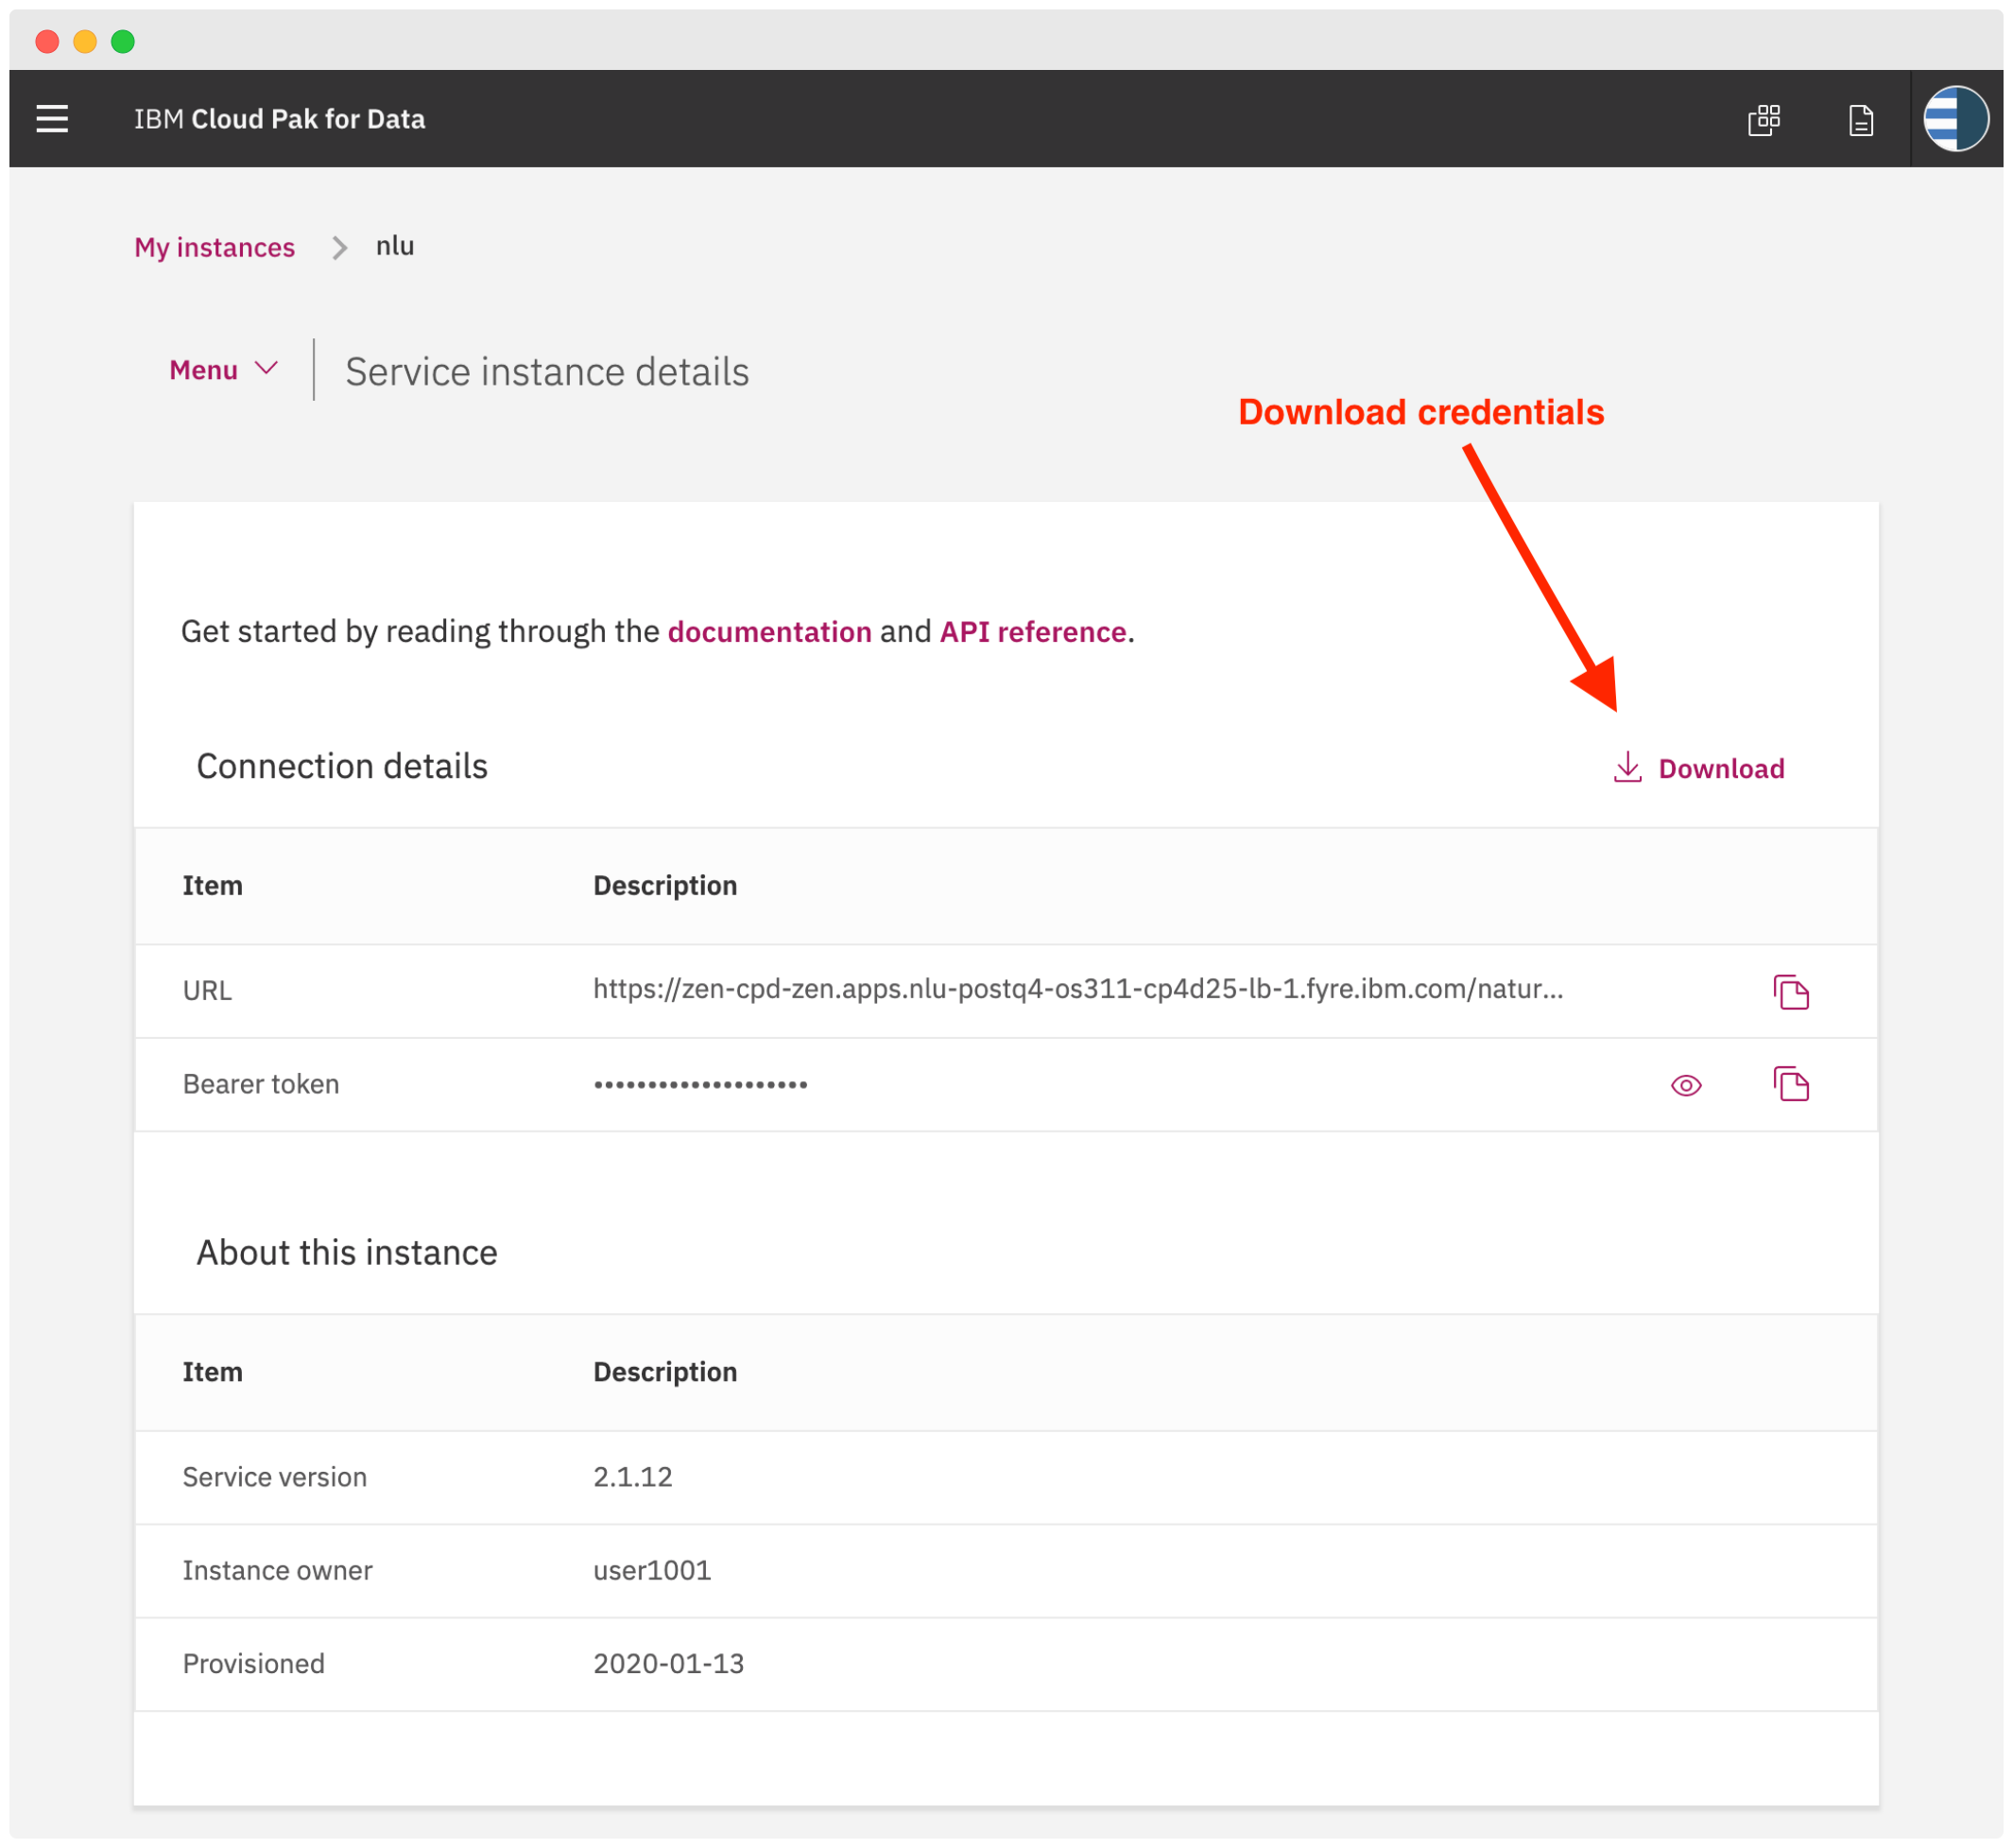The width and height of the screenshot is (2013, 1848).
Task: Open the API reference link
Action: point(1033,632)
